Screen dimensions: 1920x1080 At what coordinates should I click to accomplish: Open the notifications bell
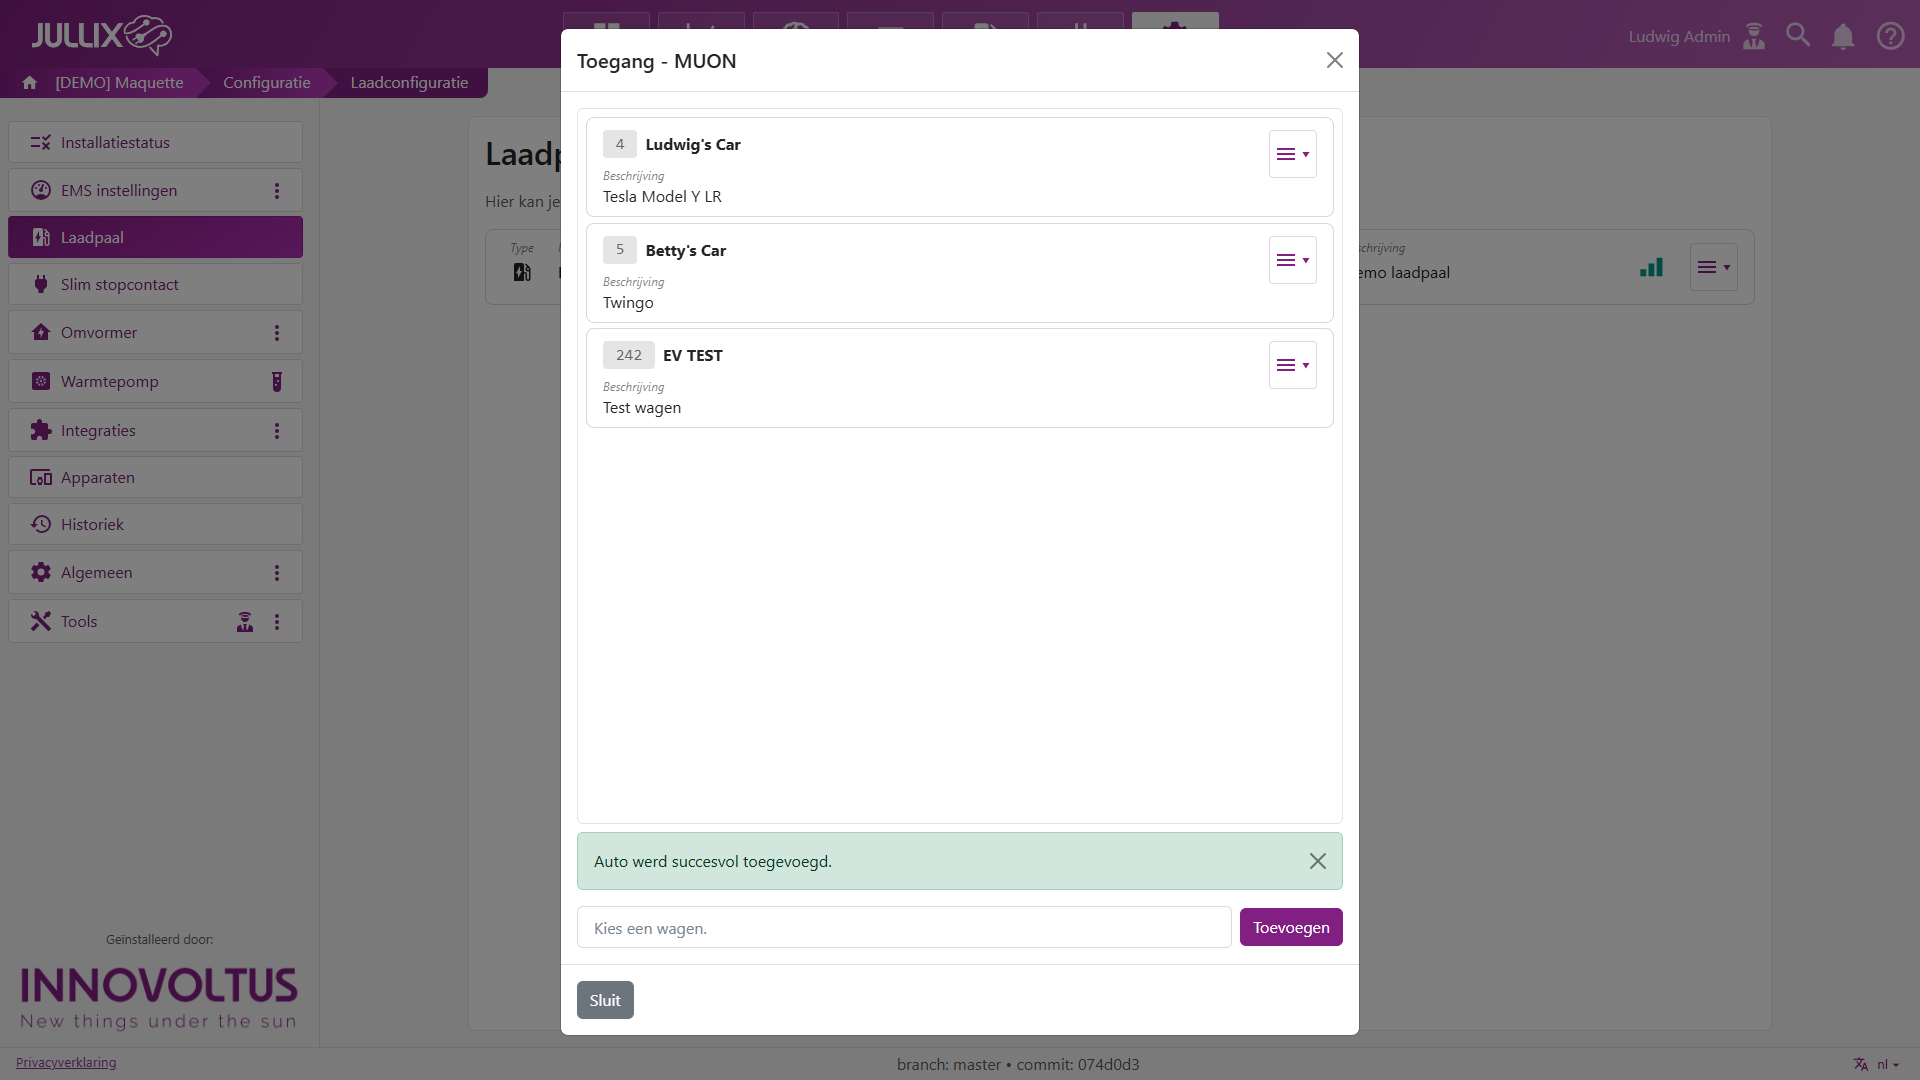pyautogui.click(x=1843, y=37)
